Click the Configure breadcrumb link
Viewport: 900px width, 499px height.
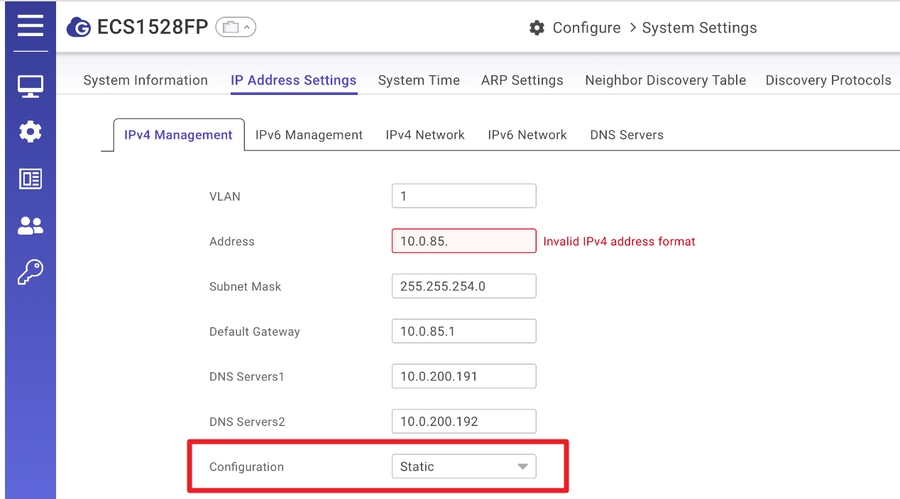pos(586,28)
